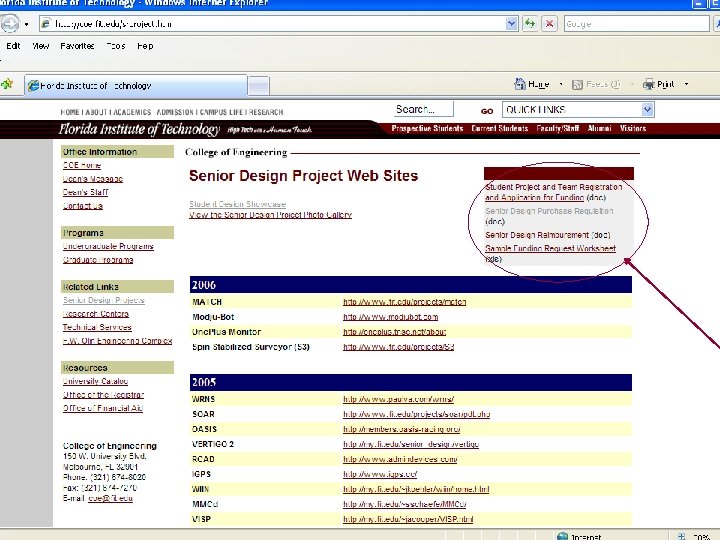Image resolution: width=720 pixels, height=540 pixels.
Task: Open the Help menu
Action: tap(145, 46)
